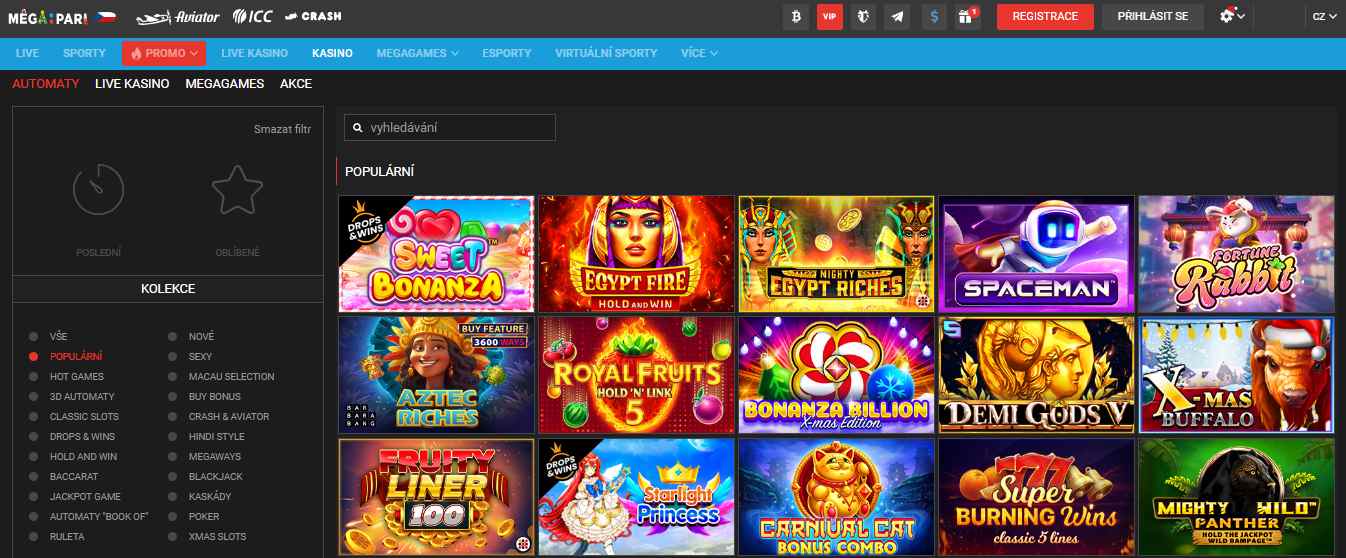Viewport: 1346px width, 558px height.
Task: Open the Telegram paper plane icon
Action: coord(897,16)
